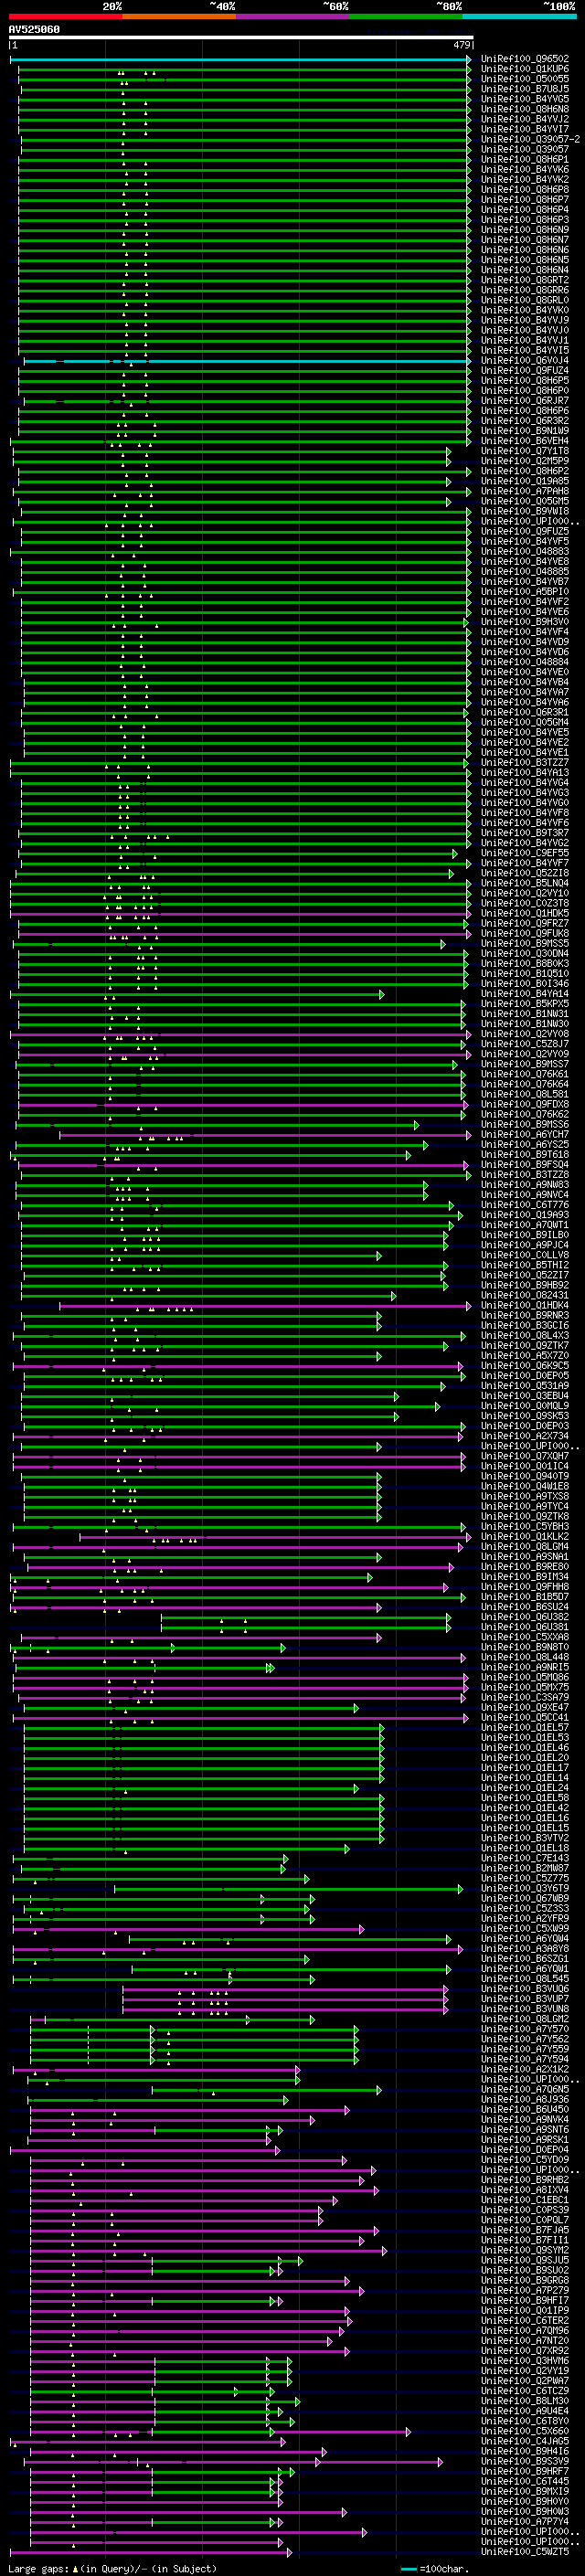585x2576 pixels.
Task: Open the UniRef100_B3VUQ6 entry
Action: click(525, 1989)
